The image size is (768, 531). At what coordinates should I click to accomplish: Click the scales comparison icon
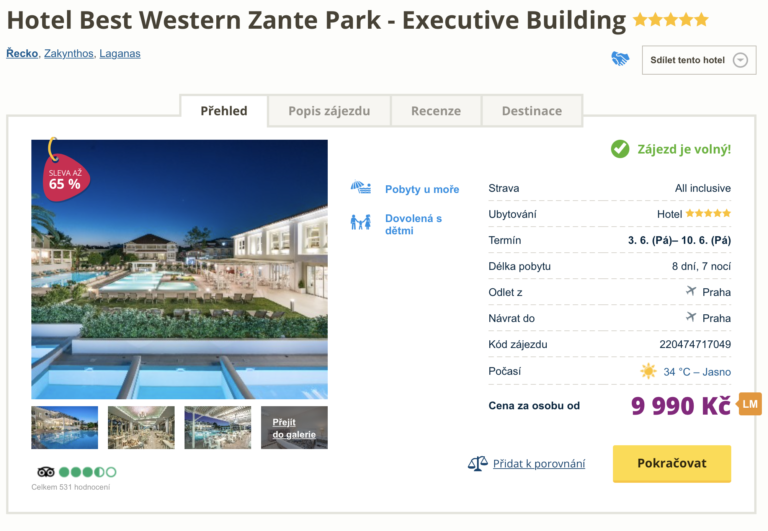(477, 464)
